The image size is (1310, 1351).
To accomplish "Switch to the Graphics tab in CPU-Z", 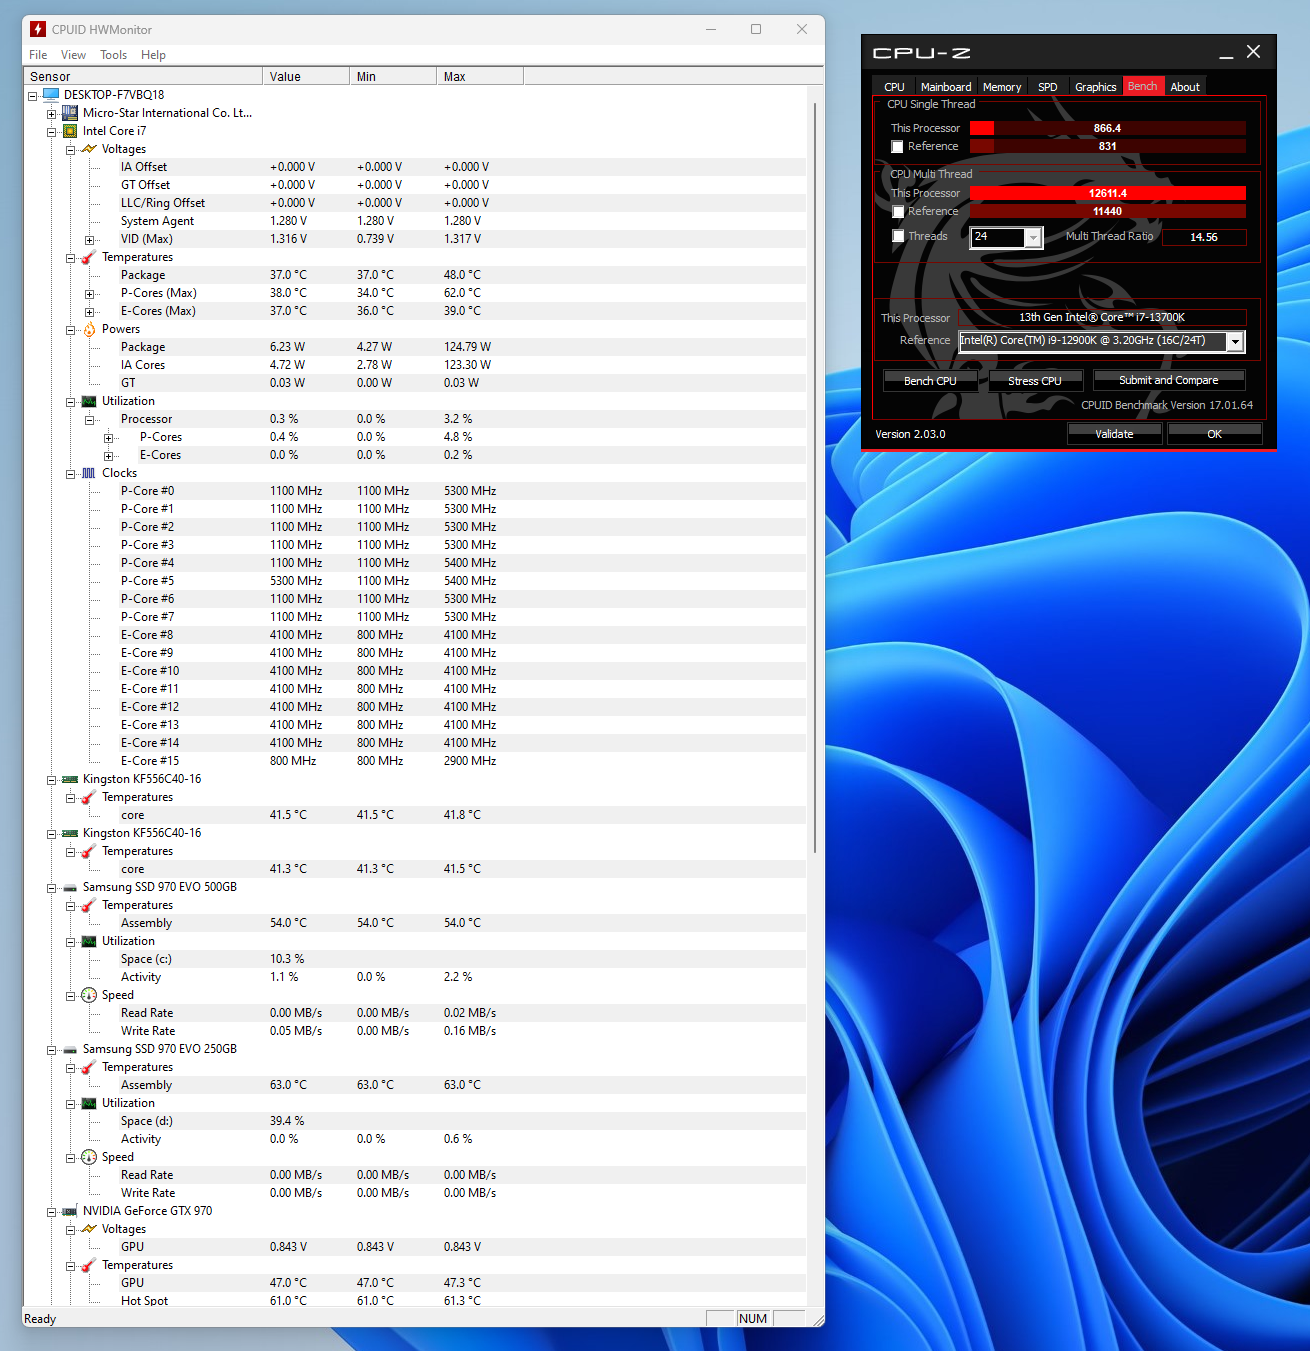I will click(1095, 87).
